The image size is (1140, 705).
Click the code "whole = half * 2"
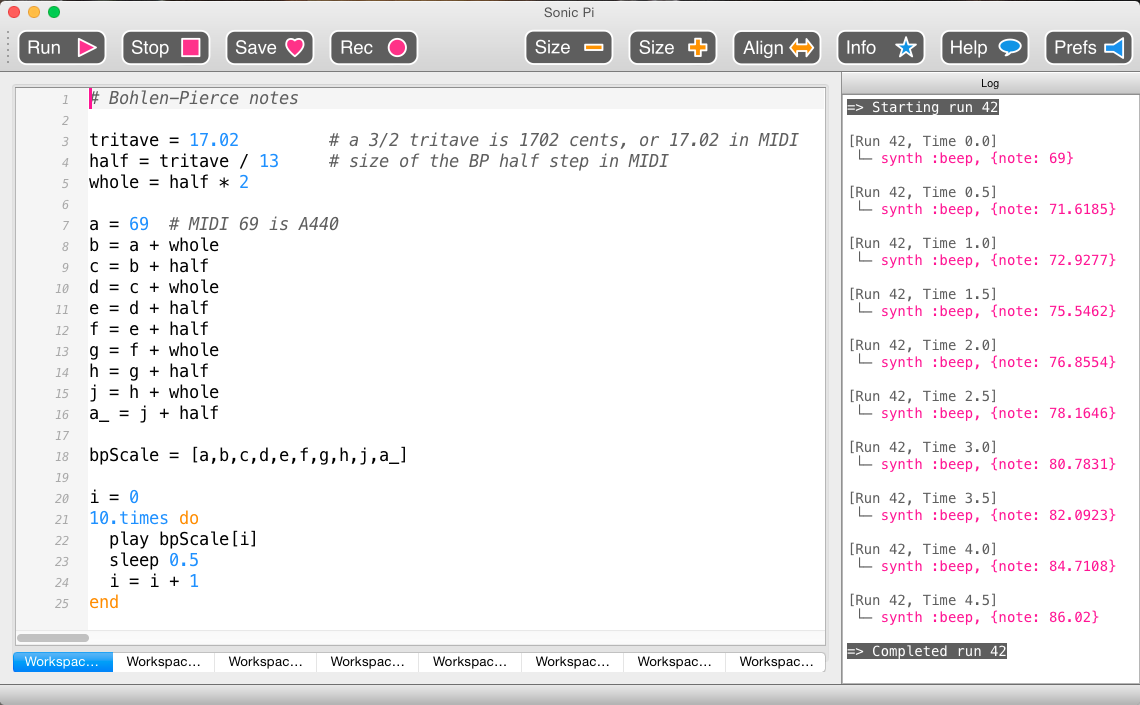point(169,182)
